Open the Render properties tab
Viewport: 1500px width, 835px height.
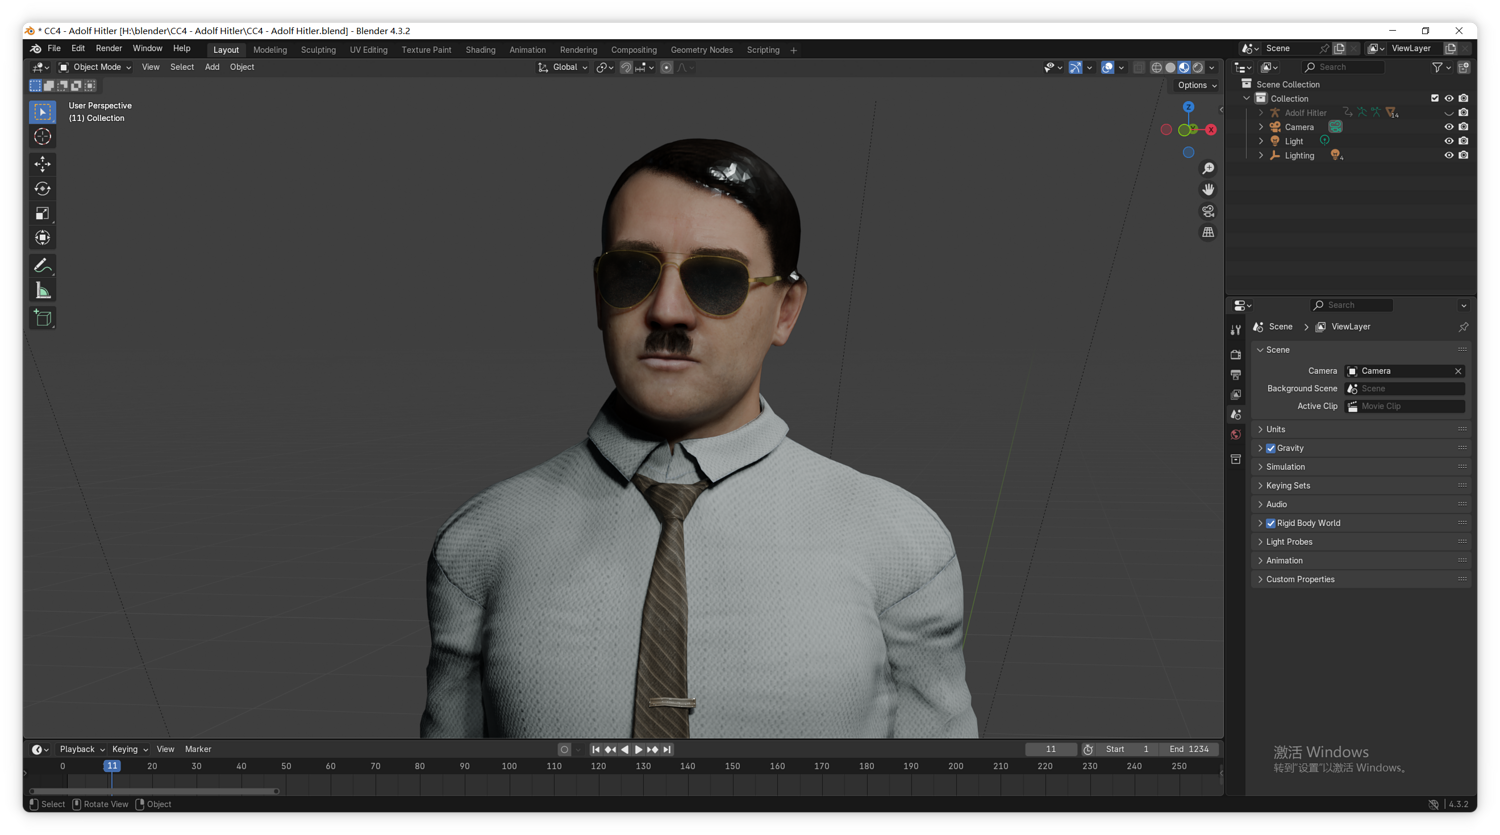tap(1236, 354)
